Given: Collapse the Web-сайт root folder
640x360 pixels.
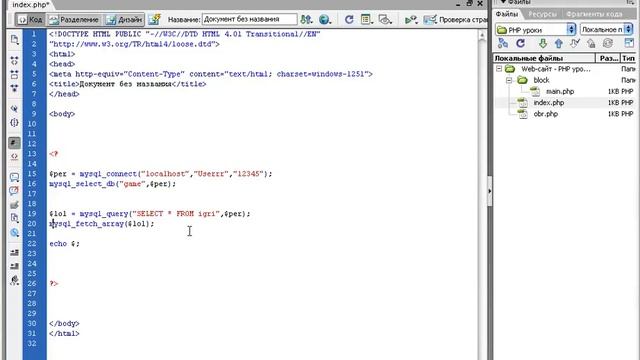Looking at the screenshot, I should [x=499, y=69].
